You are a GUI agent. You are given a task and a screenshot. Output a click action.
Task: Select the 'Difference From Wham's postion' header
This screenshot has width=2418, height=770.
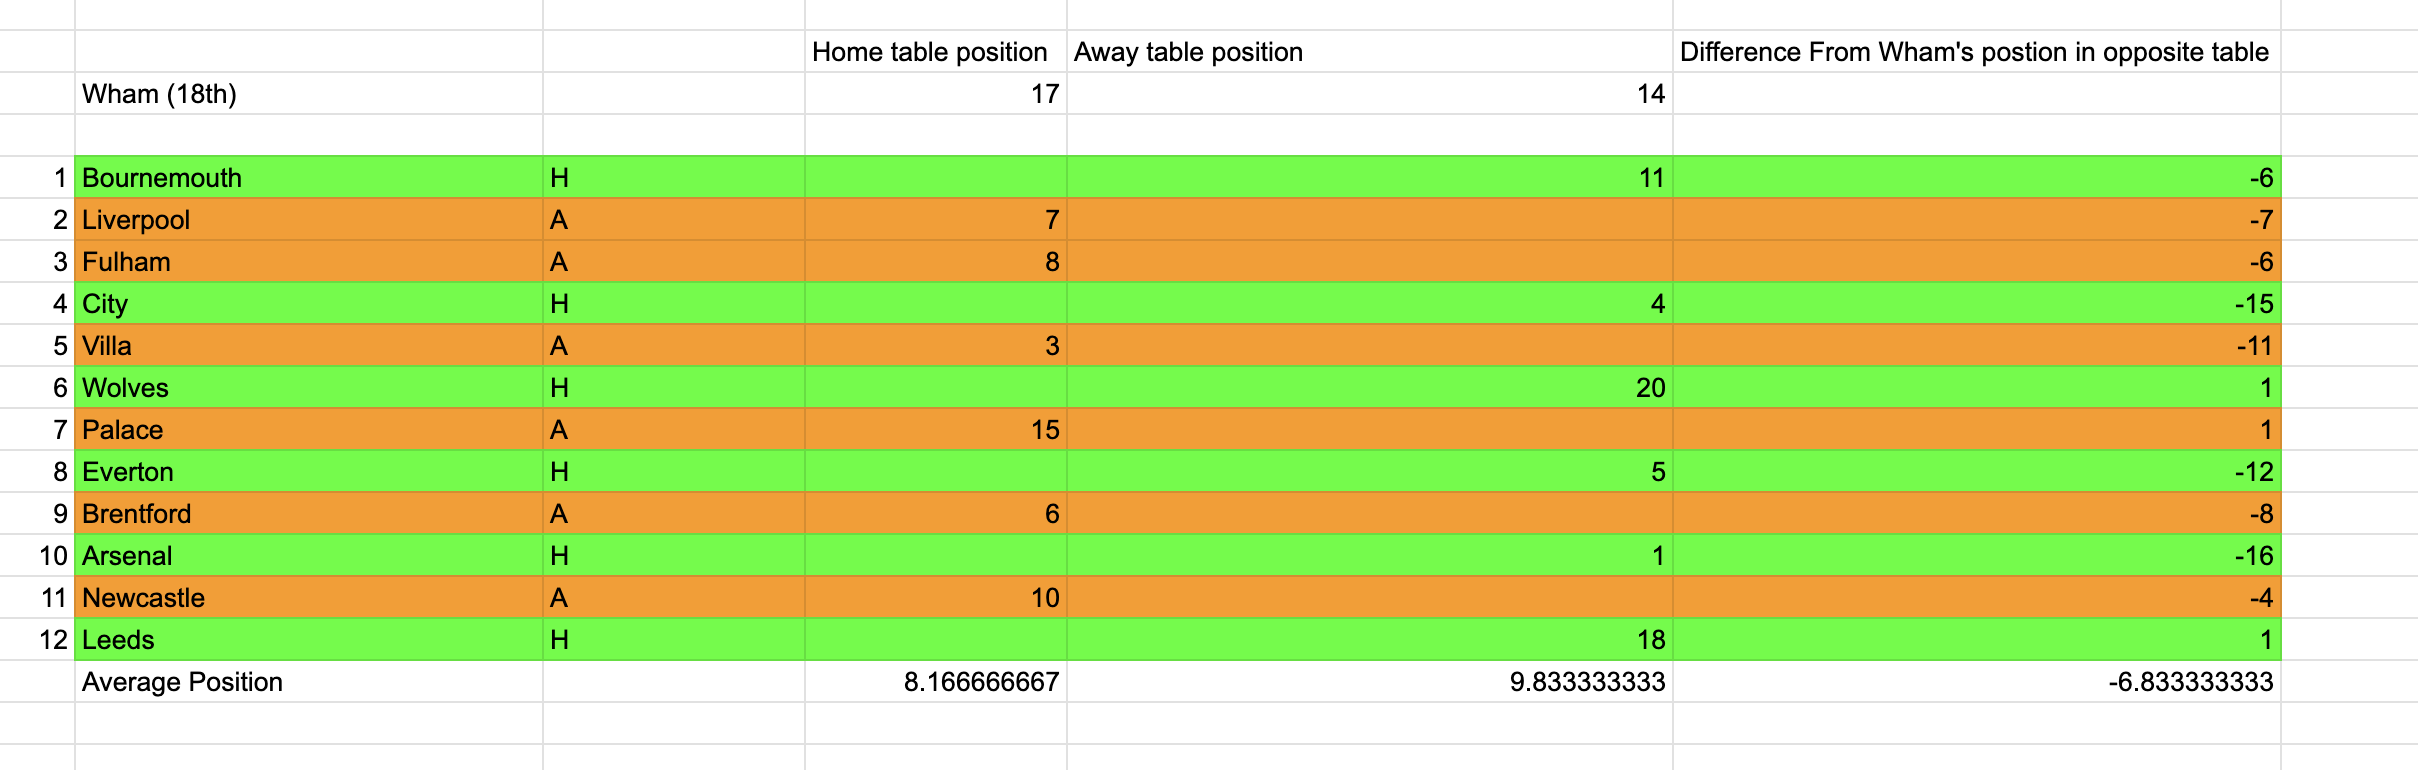pyautogui.click(x=1975, y=52)
